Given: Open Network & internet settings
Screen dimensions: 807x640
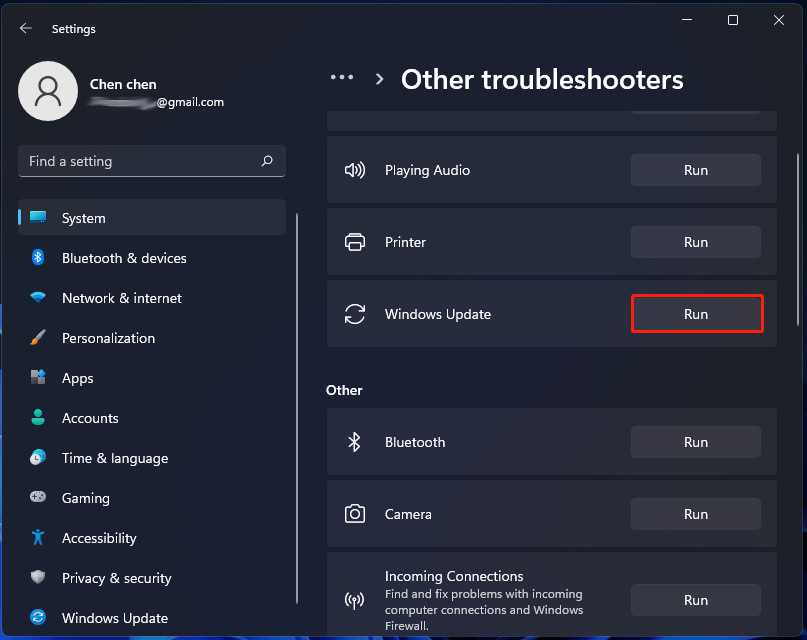Looking at the screenshot, I should [152, 298].
